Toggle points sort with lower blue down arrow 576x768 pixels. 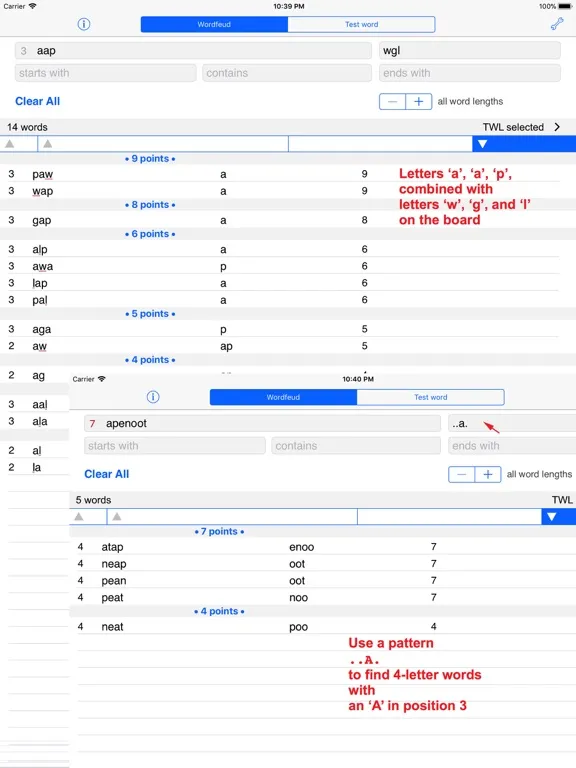click(x=552, y=517)
